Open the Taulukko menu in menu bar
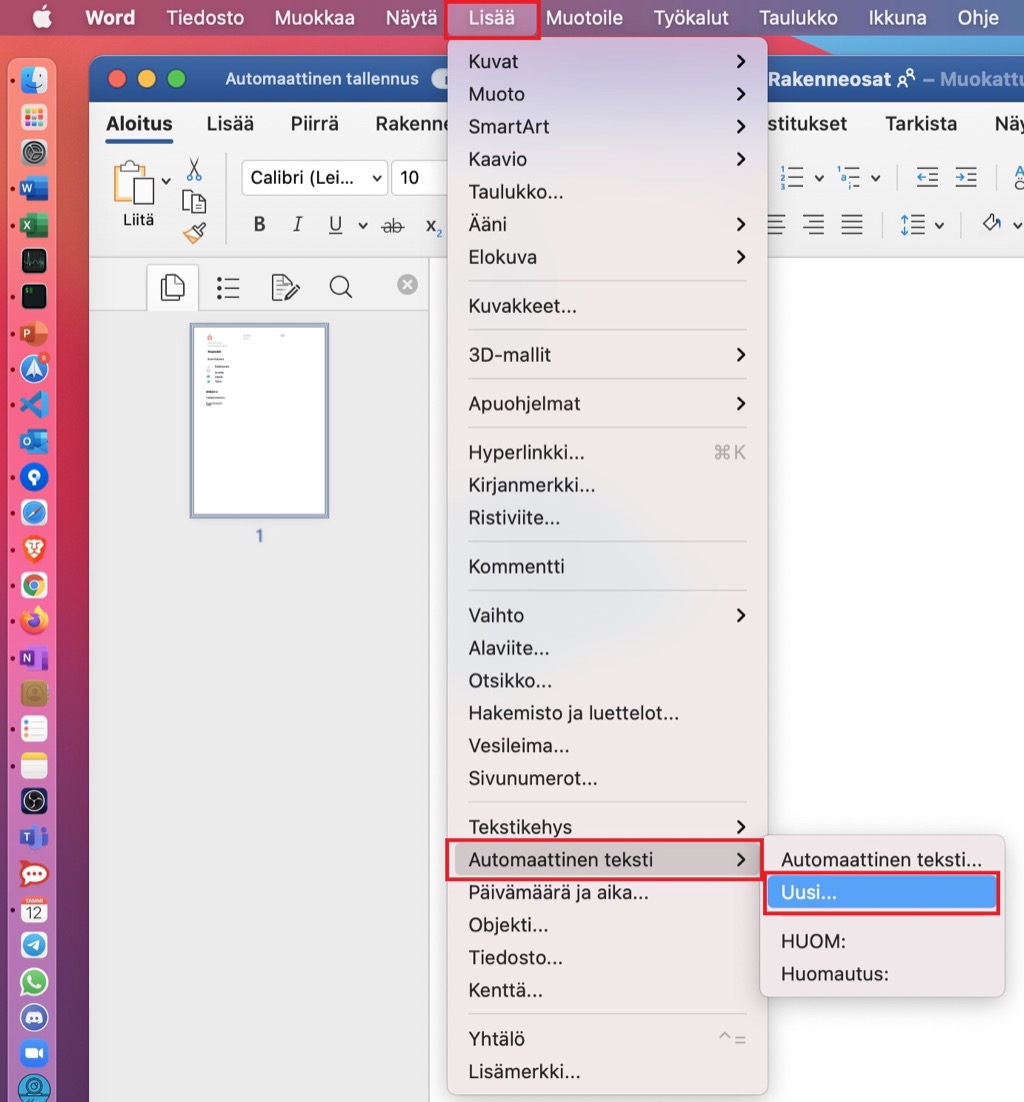 click(798, 18)
